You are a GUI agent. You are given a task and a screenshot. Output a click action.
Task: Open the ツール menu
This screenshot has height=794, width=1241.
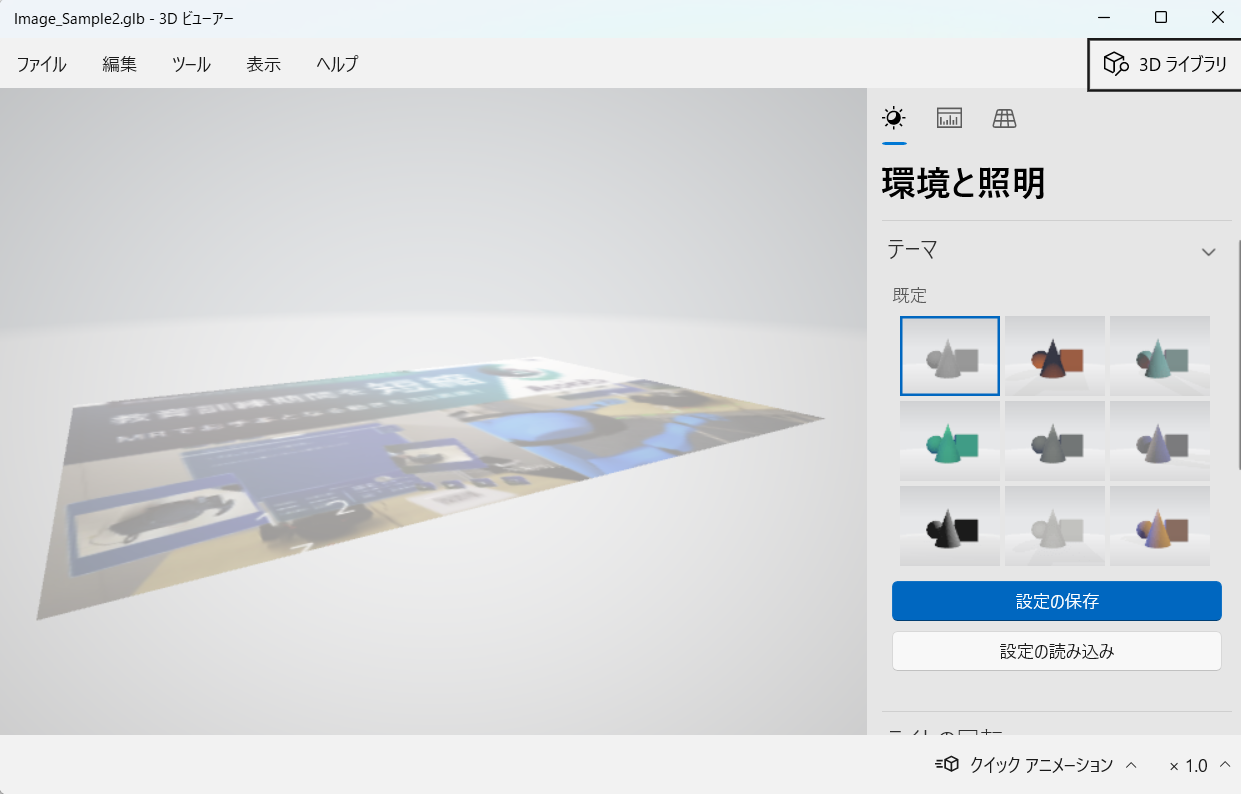pos(191,64)
